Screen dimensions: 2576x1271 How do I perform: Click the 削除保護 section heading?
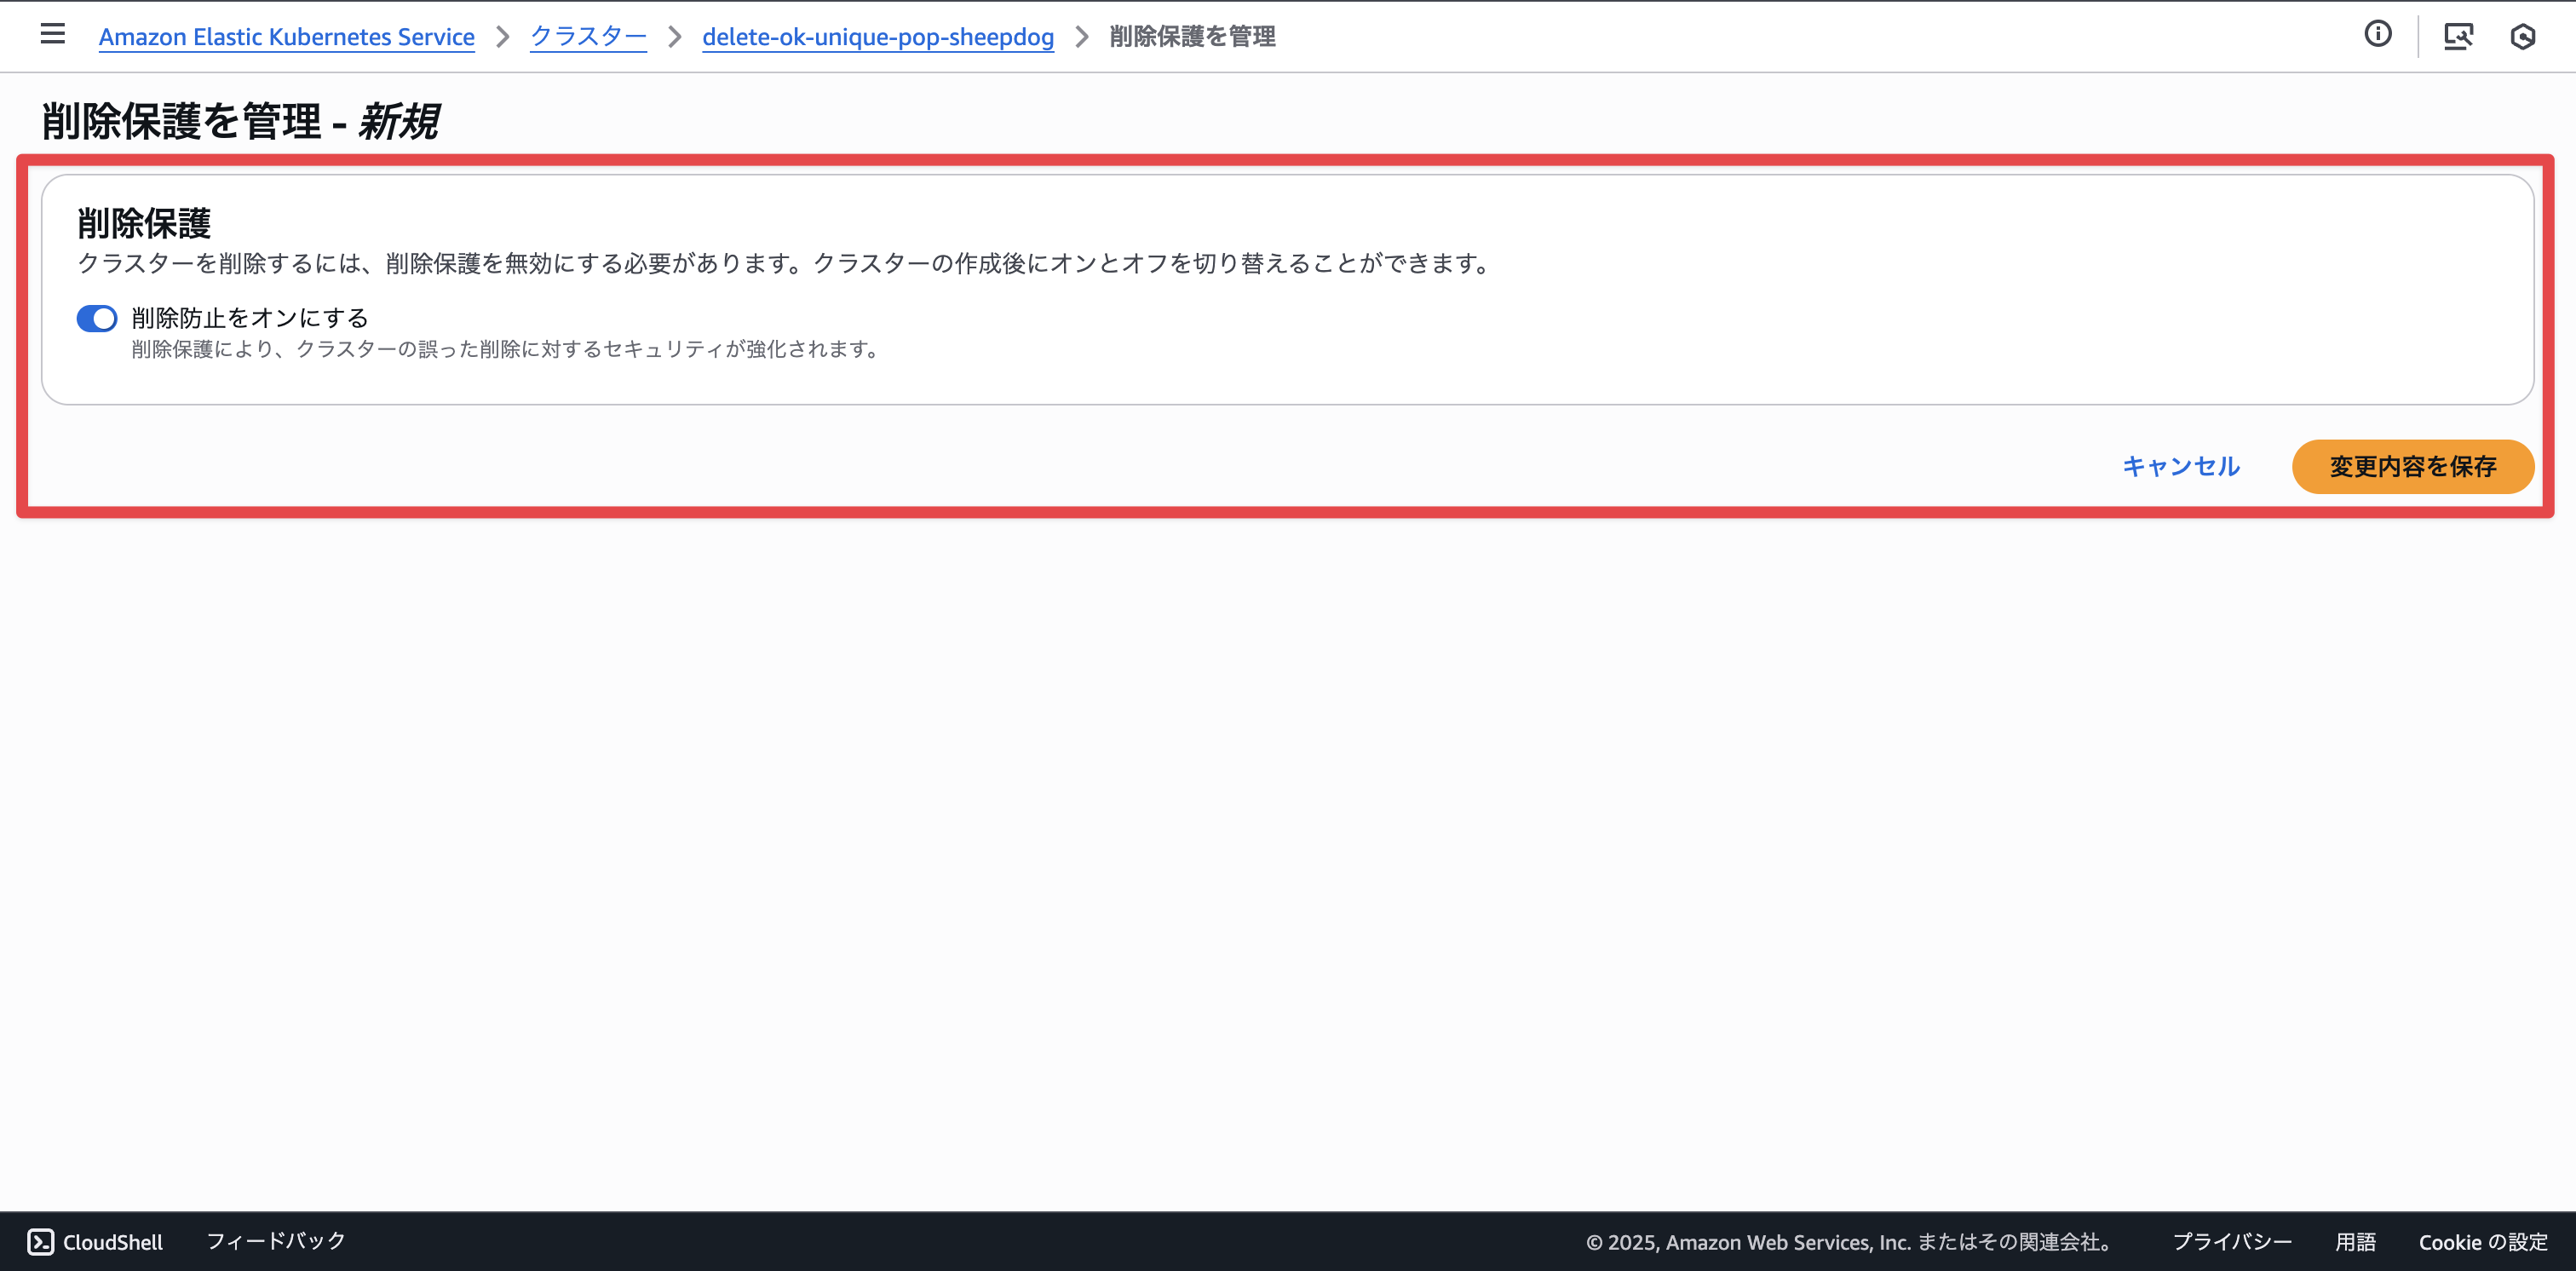click(144, 223)
